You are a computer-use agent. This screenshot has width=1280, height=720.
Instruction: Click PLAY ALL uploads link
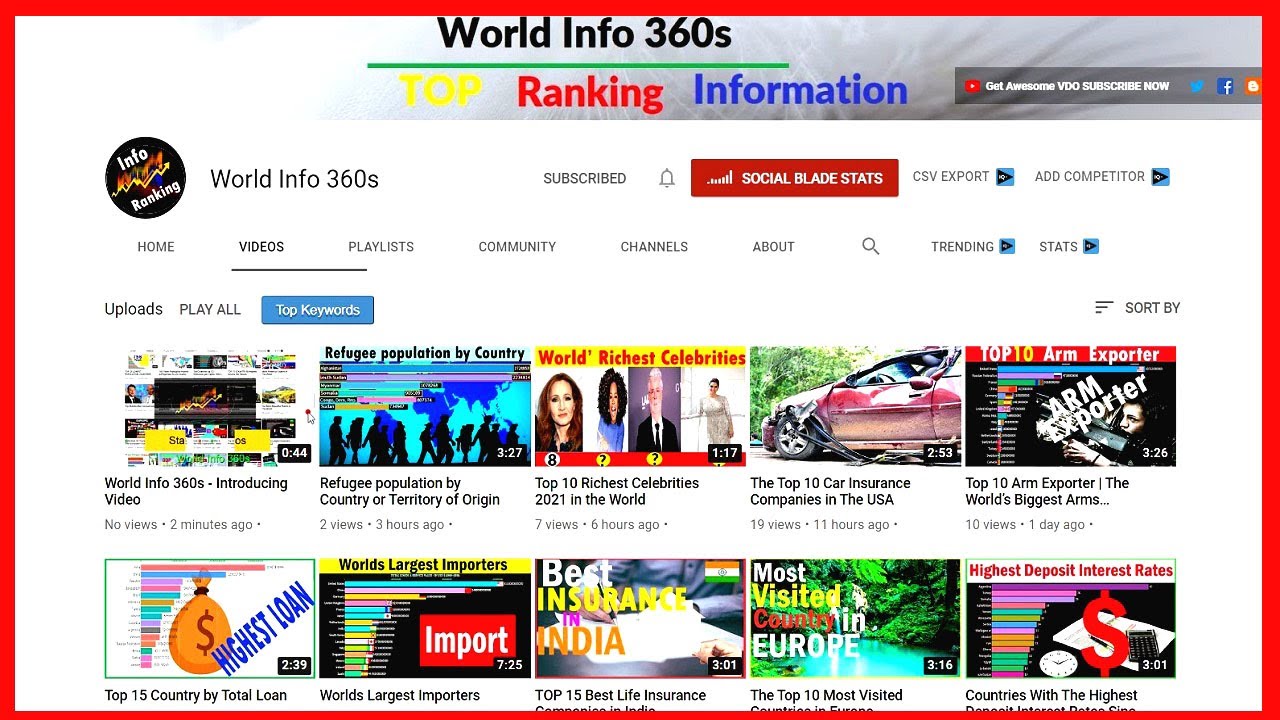click(x=210, y=310)
